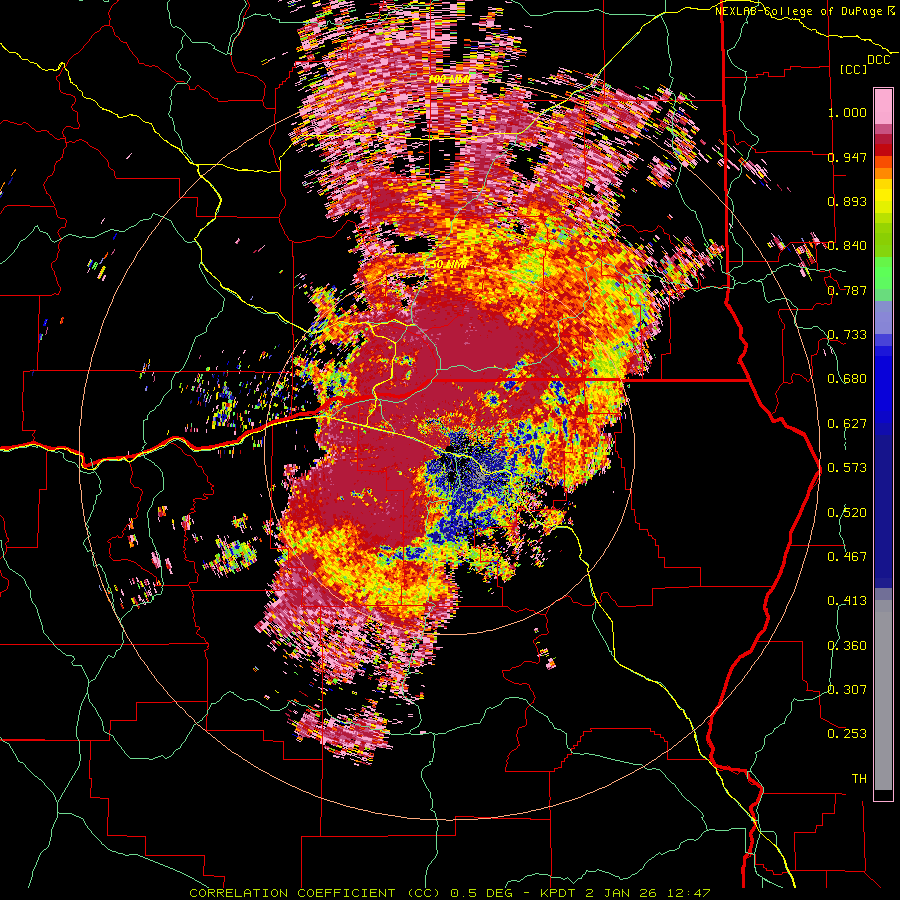Click the gray segment of the color bar
Viewport: 900px width, 900px height.
[883, 695]
